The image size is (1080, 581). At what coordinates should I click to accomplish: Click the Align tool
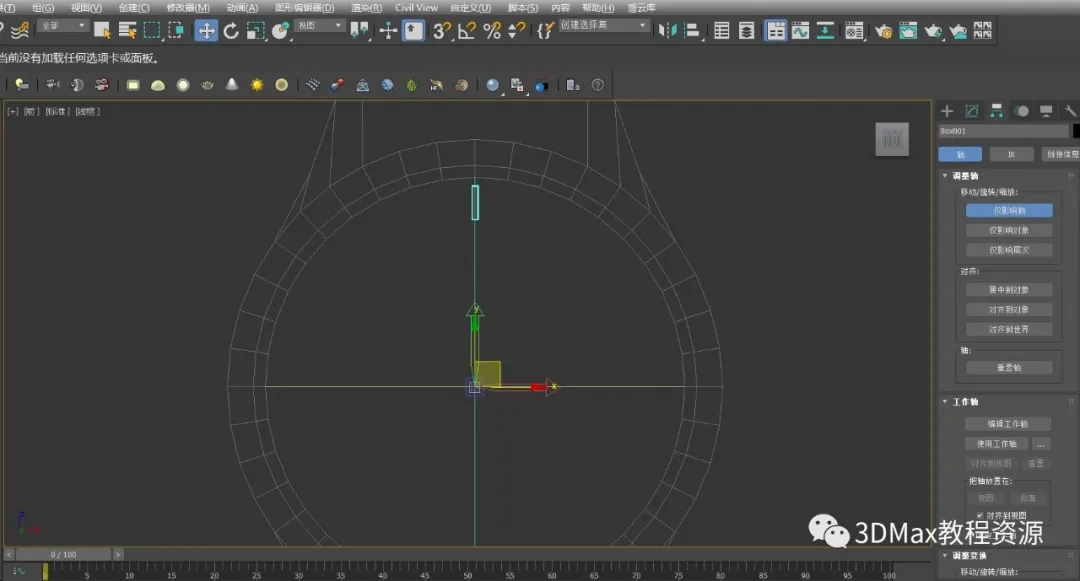692,30
